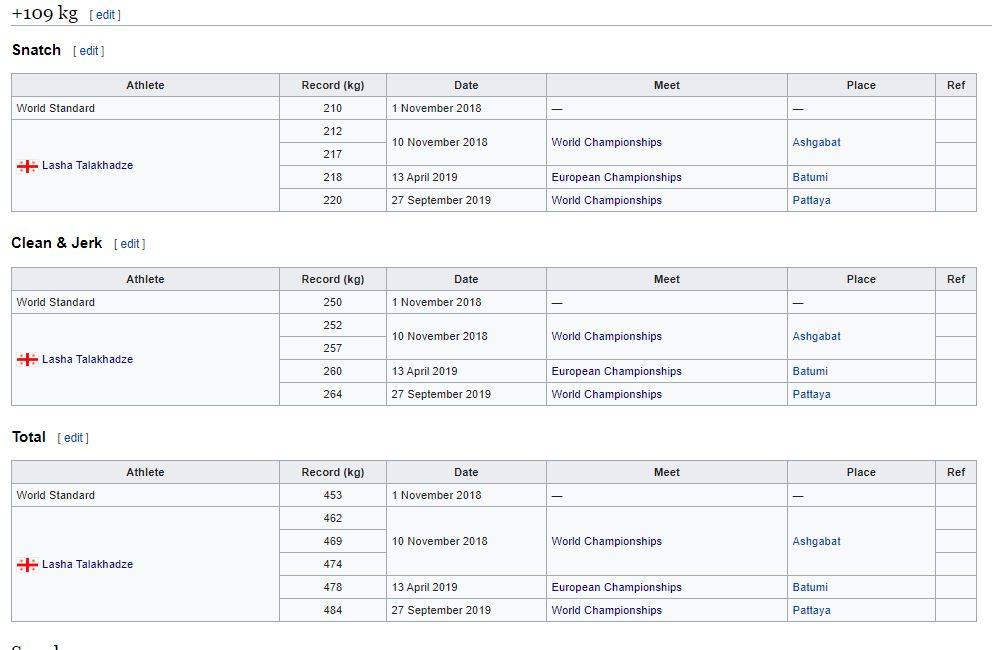Select the 250 World Standard value
Image resolution: width=992 pixels, height=650 pixels.
[x=333, y=302]
